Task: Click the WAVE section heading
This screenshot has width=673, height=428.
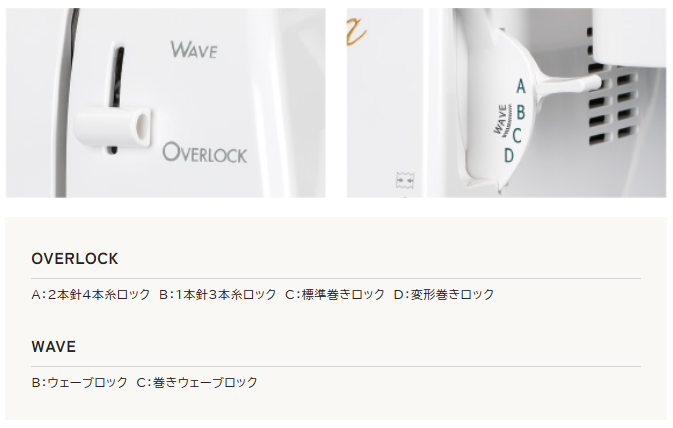Action: coord(54,347)
